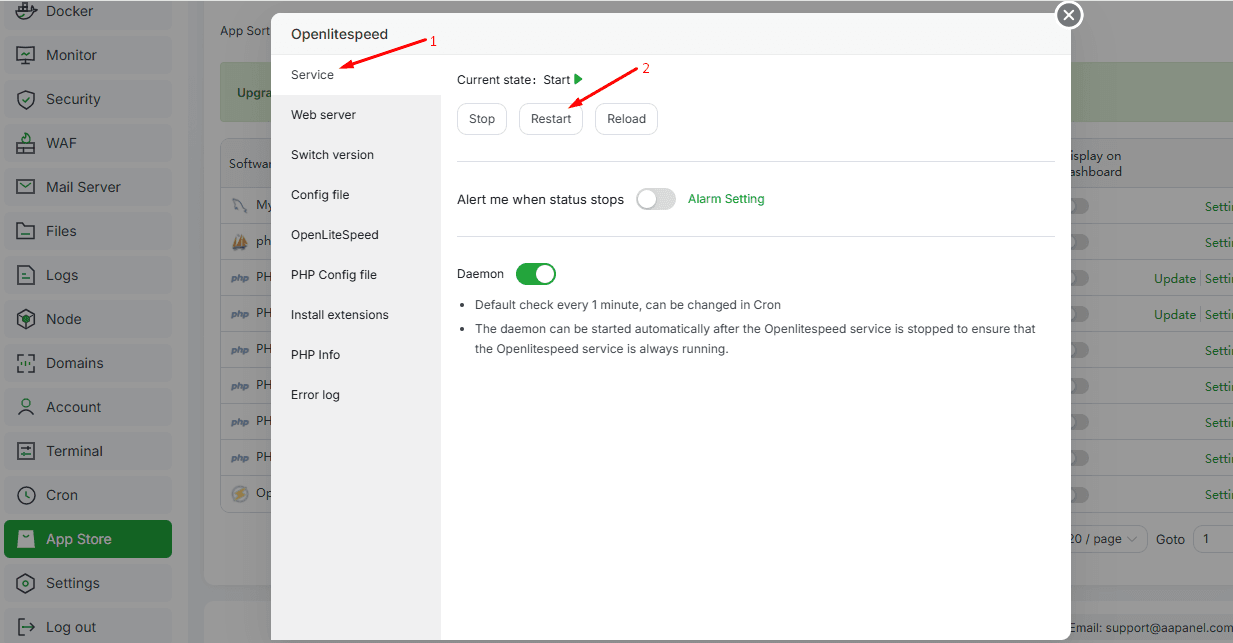This screenshot has width=1233, height=643.
Task: Open the PHP Info tab
Action: point(315,355)
